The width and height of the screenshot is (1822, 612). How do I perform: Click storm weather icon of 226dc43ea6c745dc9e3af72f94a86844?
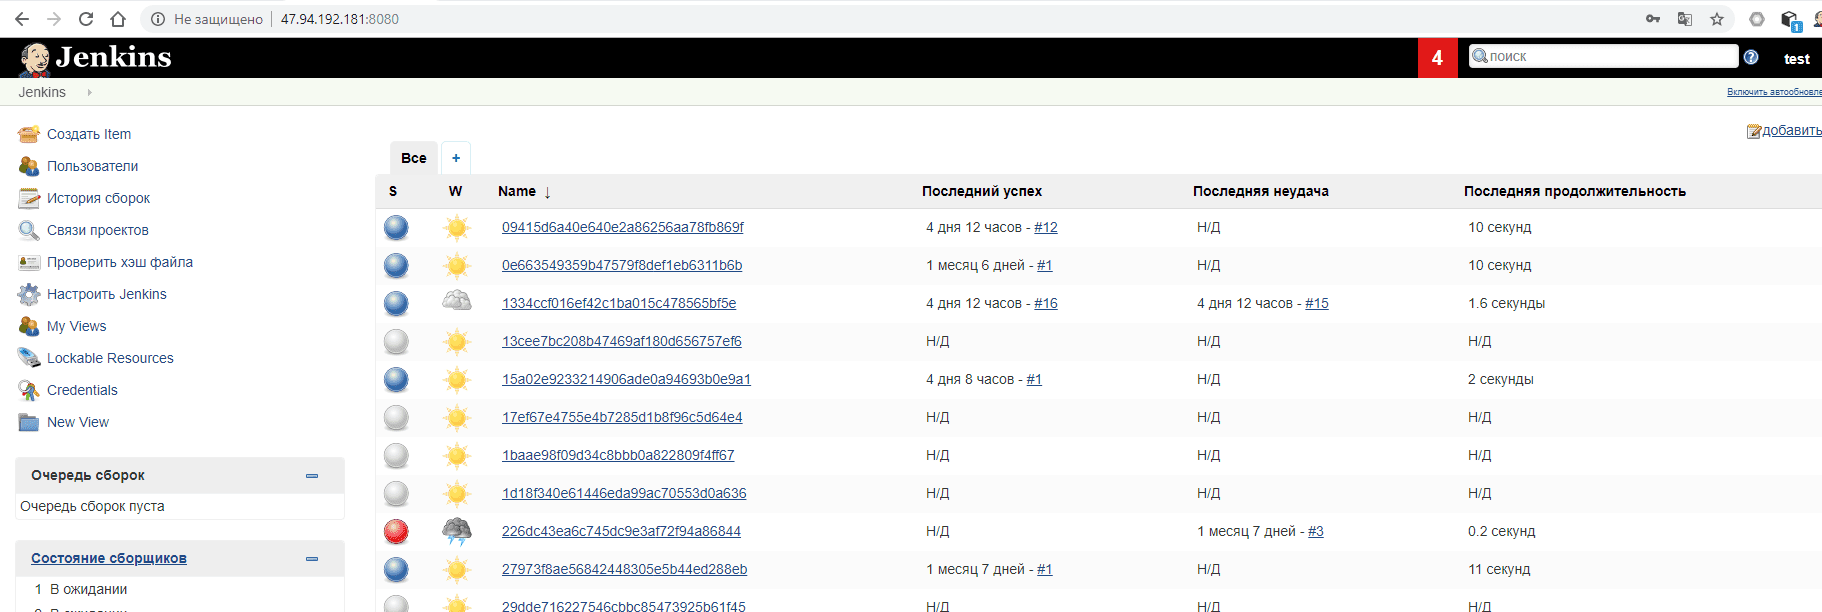pyautogui.click(x=457, y=531)
